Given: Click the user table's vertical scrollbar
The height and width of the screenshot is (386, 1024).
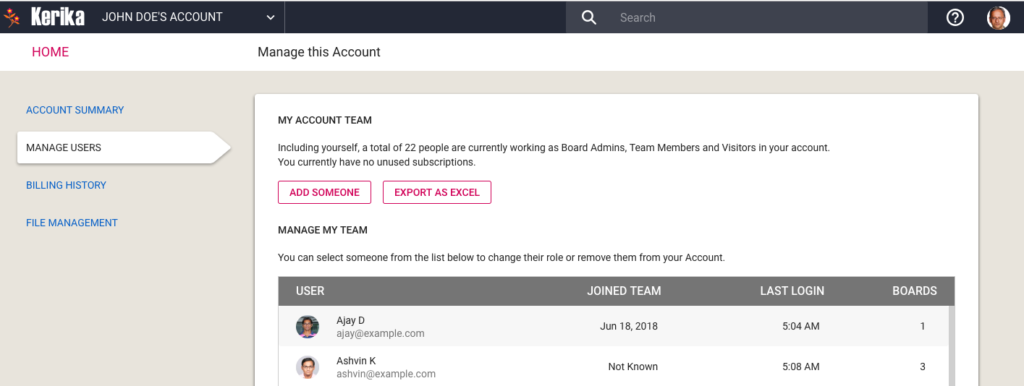Looking at the screenshot, I should tap(951, 346).
